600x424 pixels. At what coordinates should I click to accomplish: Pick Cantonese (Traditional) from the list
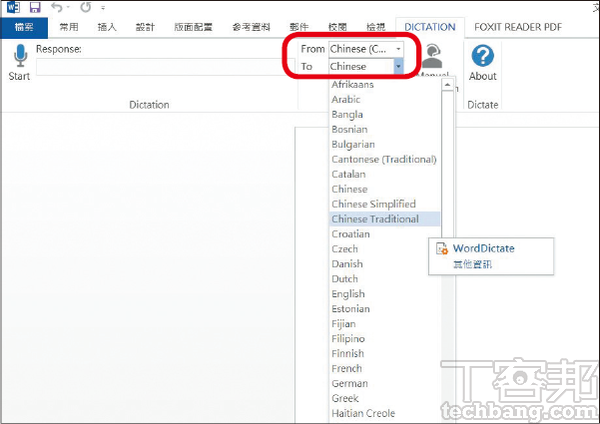click(385, 159)
